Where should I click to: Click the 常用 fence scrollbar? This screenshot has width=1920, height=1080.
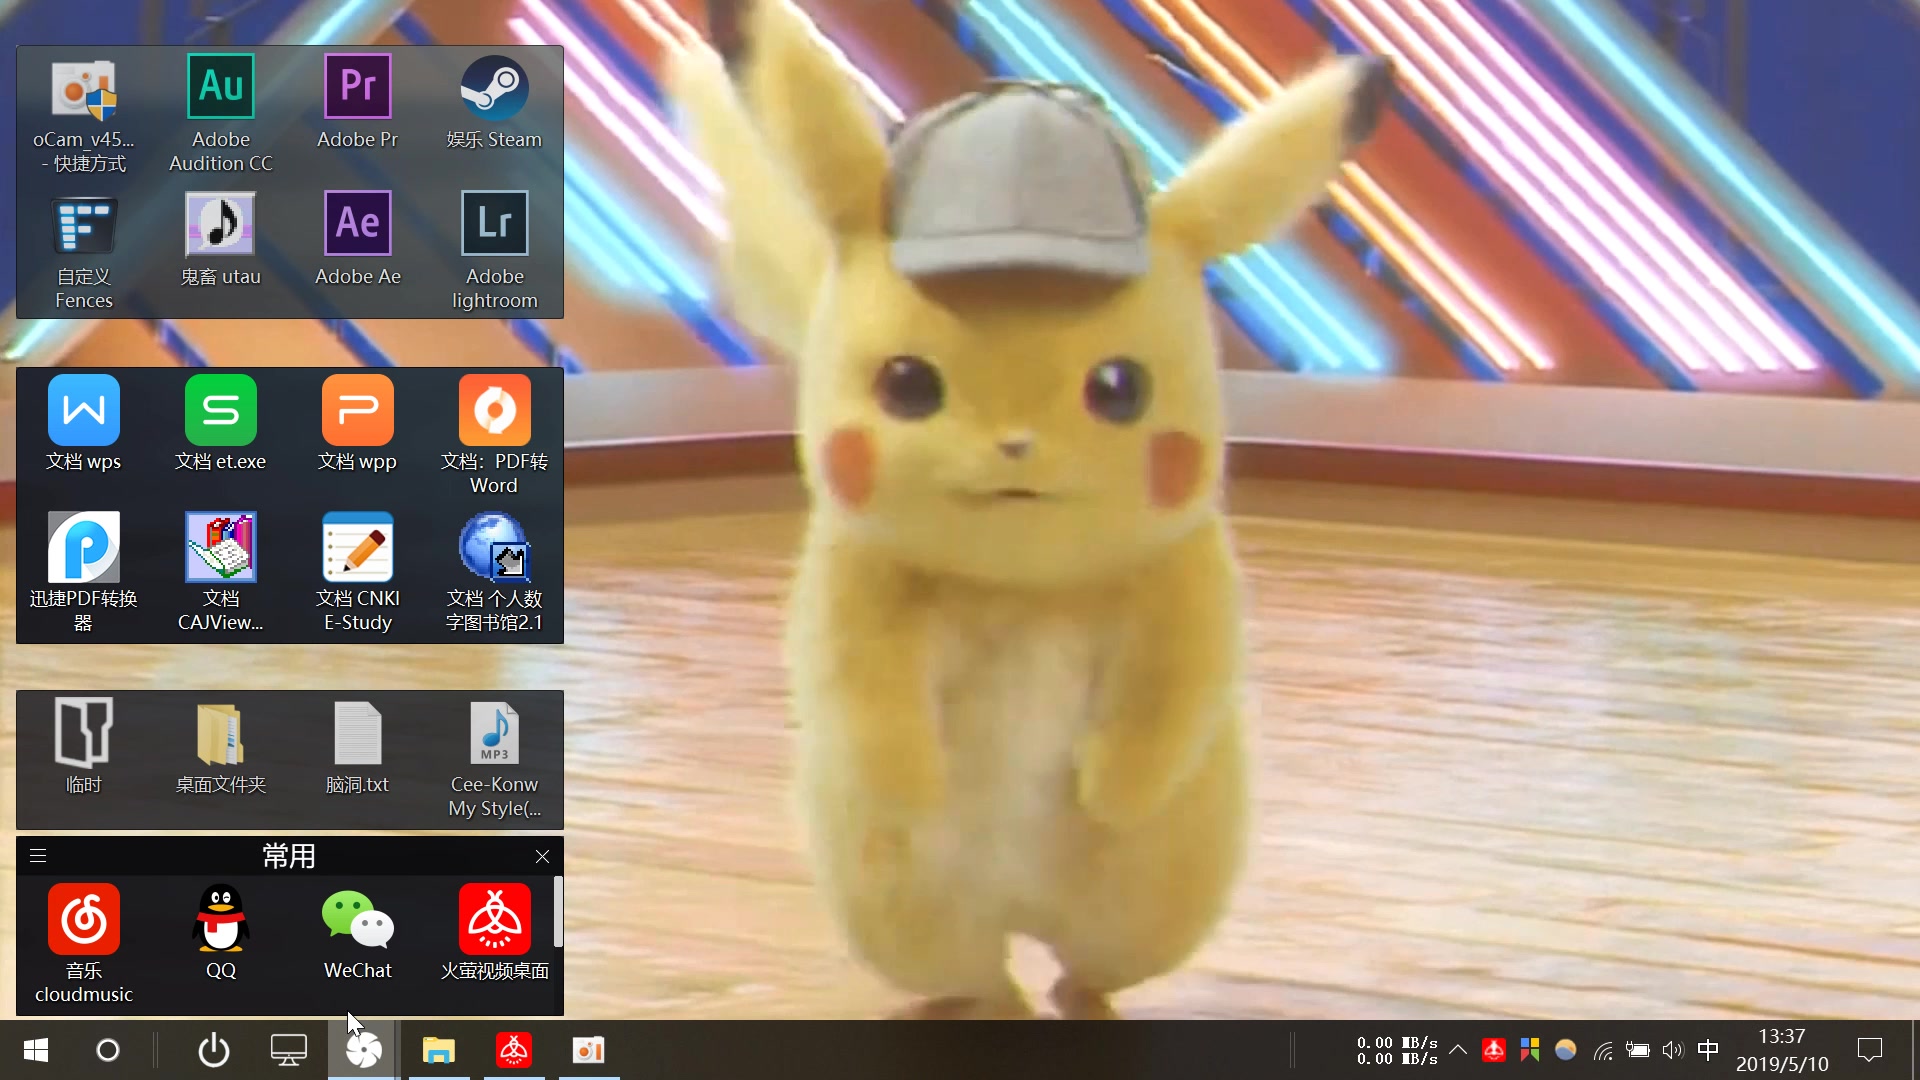click(558, 912)
